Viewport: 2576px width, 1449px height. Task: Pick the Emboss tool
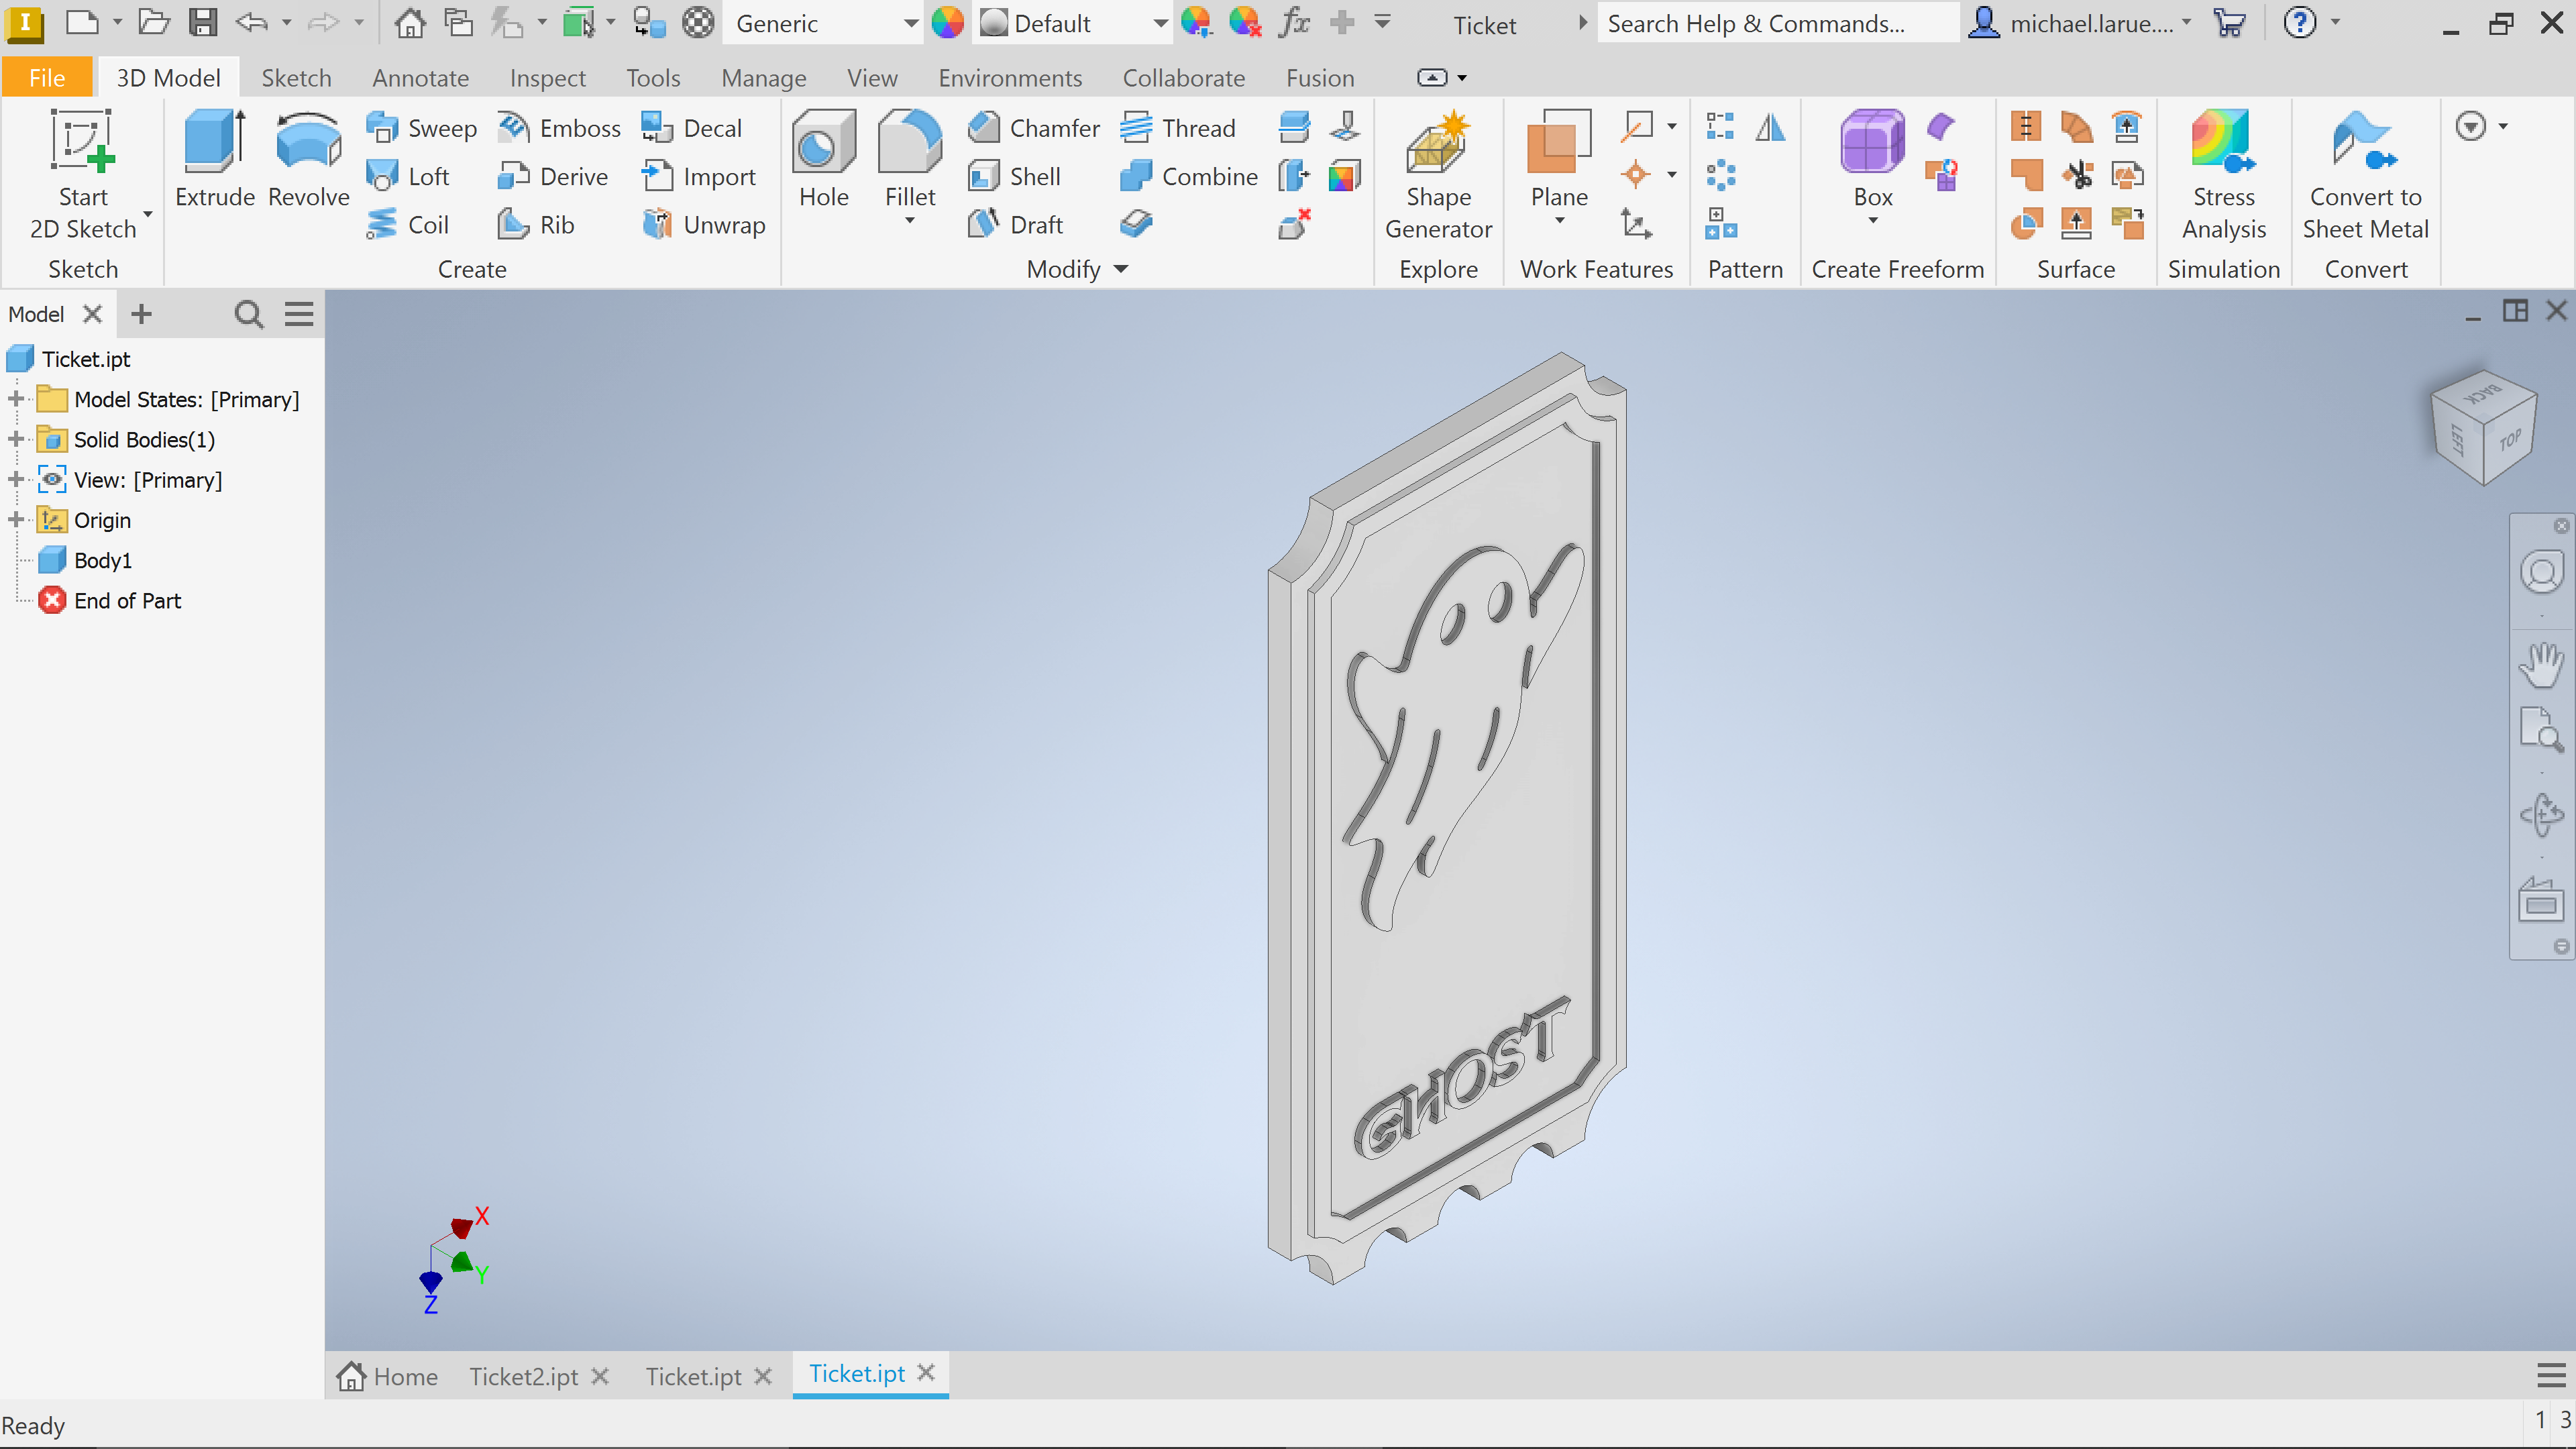tap(559, 128)
